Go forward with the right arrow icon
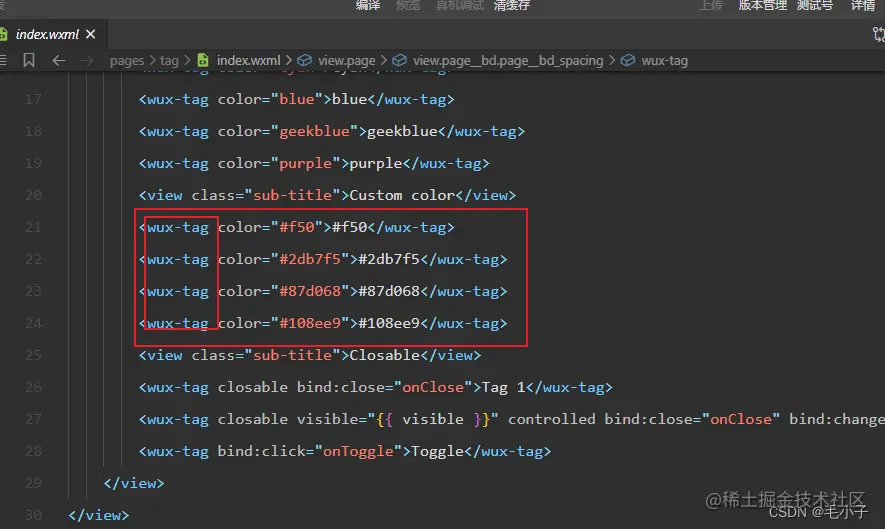Image resolution: width=885 pixels, height=529 pixels. click(86, 60)
